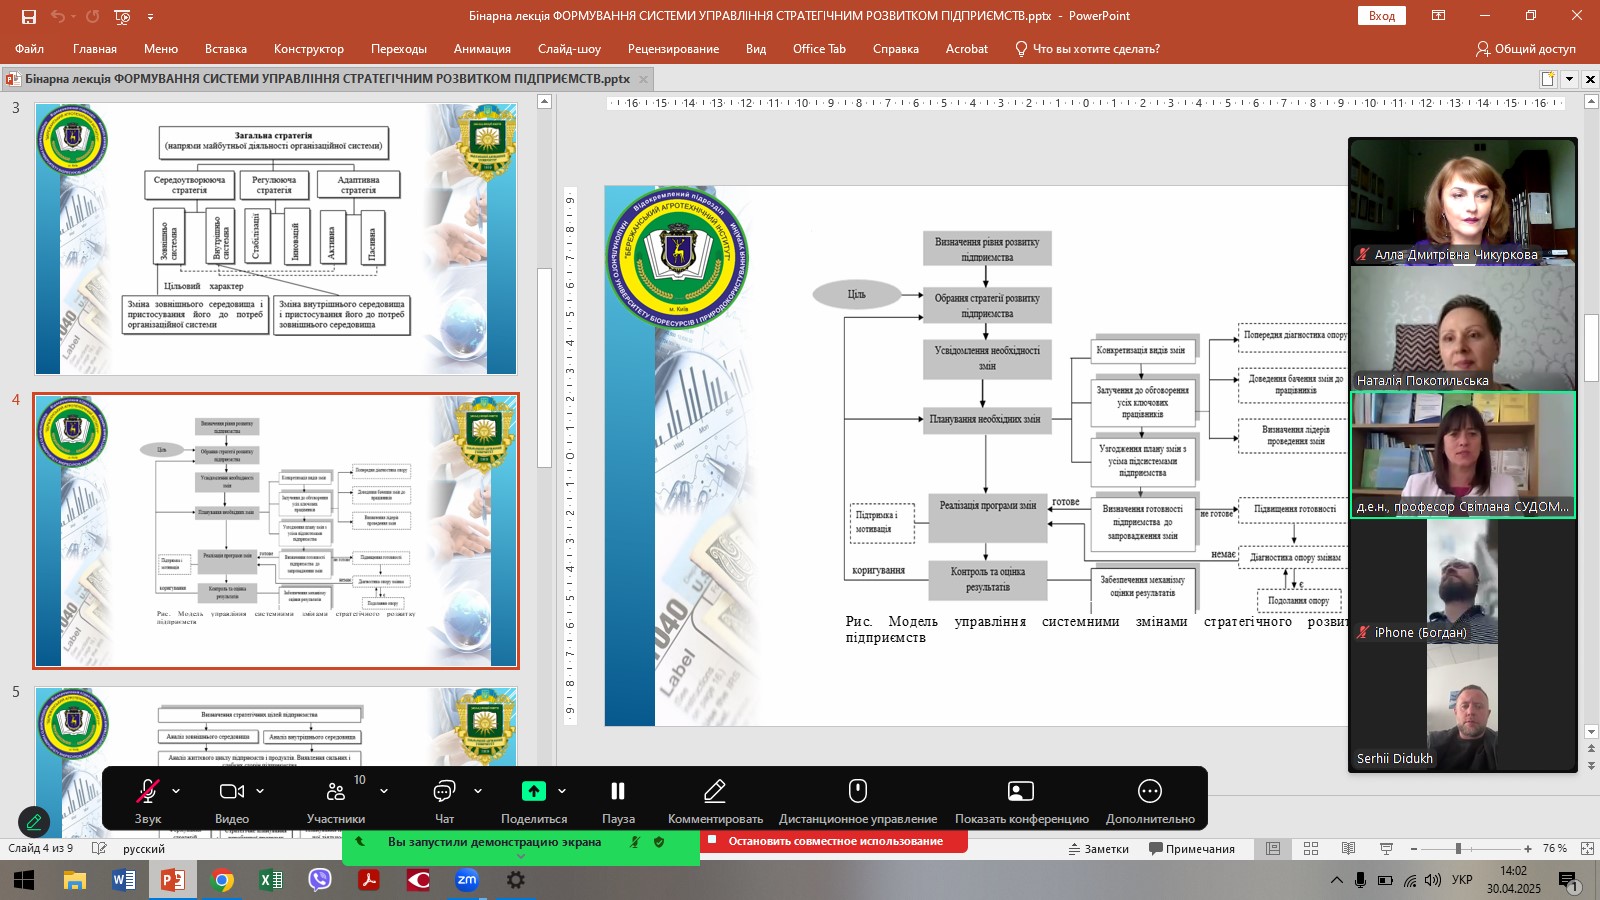Image resolution: width=1600 pixels, height=900 pixels.
Task: Click the Показать конференцию icon
Action: [x=1021, y=792]
